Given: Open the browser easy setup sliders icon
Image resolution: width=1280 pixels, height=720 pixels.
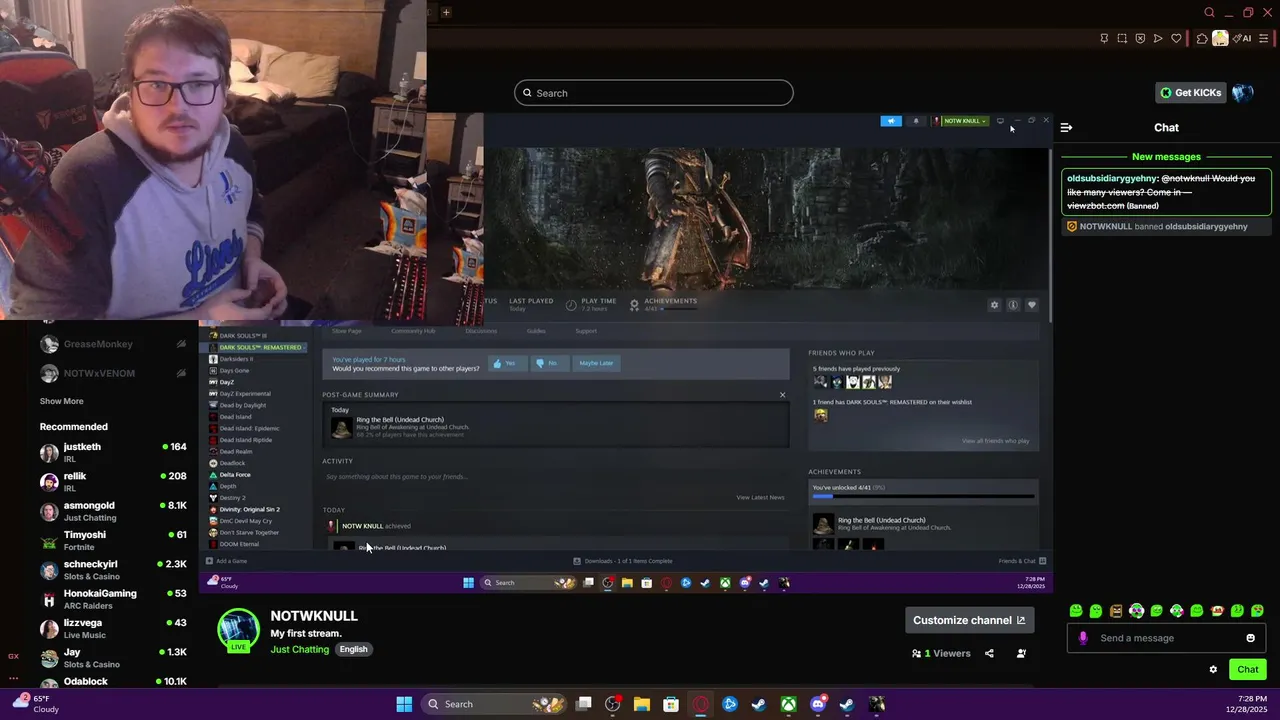Looking at the screenshot, I should point(1263,38).
